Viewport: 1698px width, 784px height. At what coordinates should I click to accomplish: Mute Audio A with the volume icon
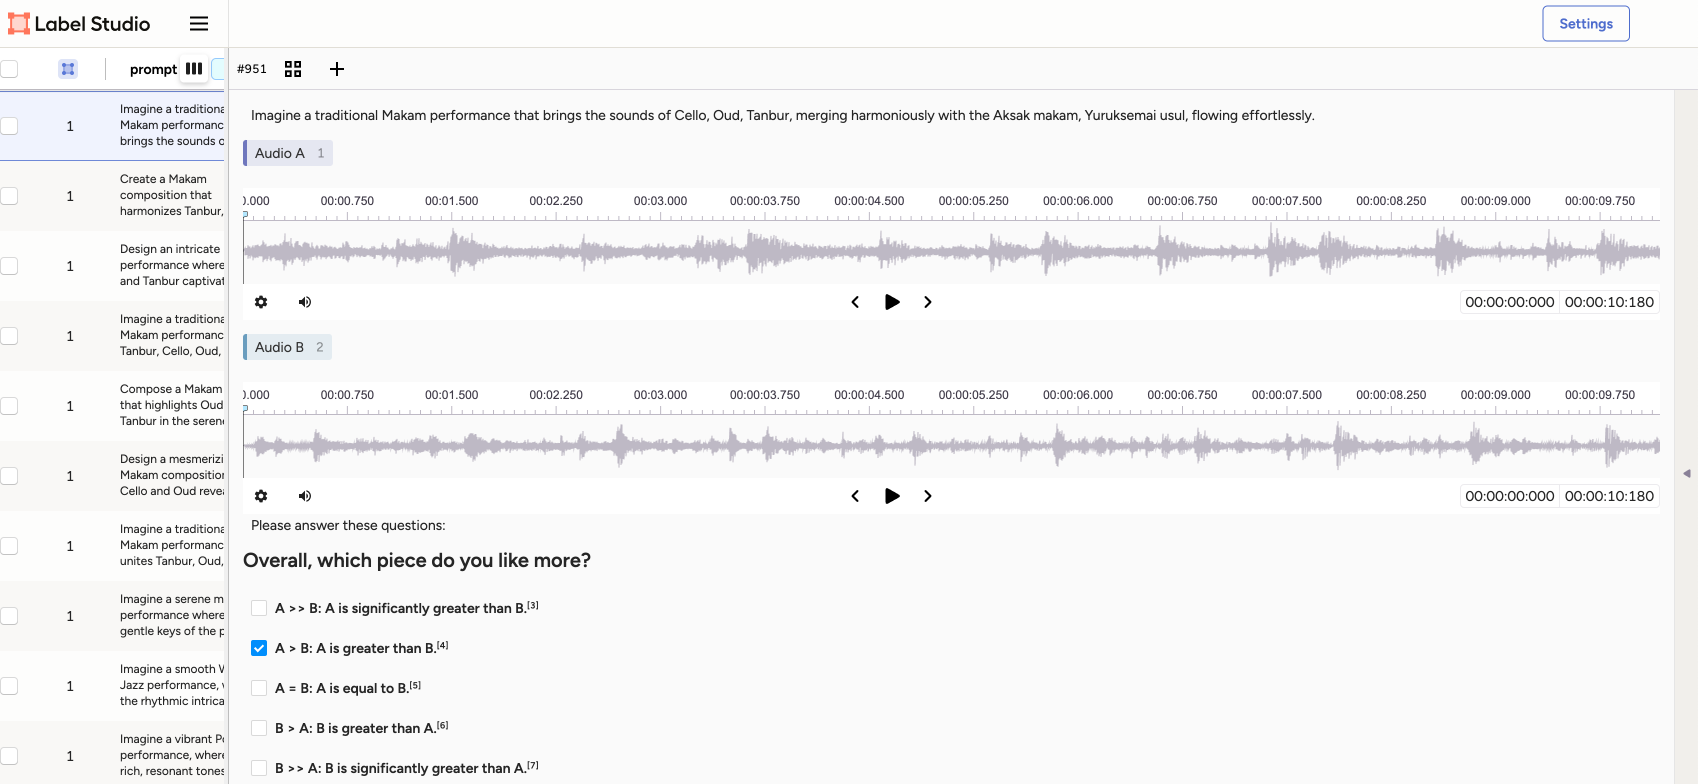305,302
